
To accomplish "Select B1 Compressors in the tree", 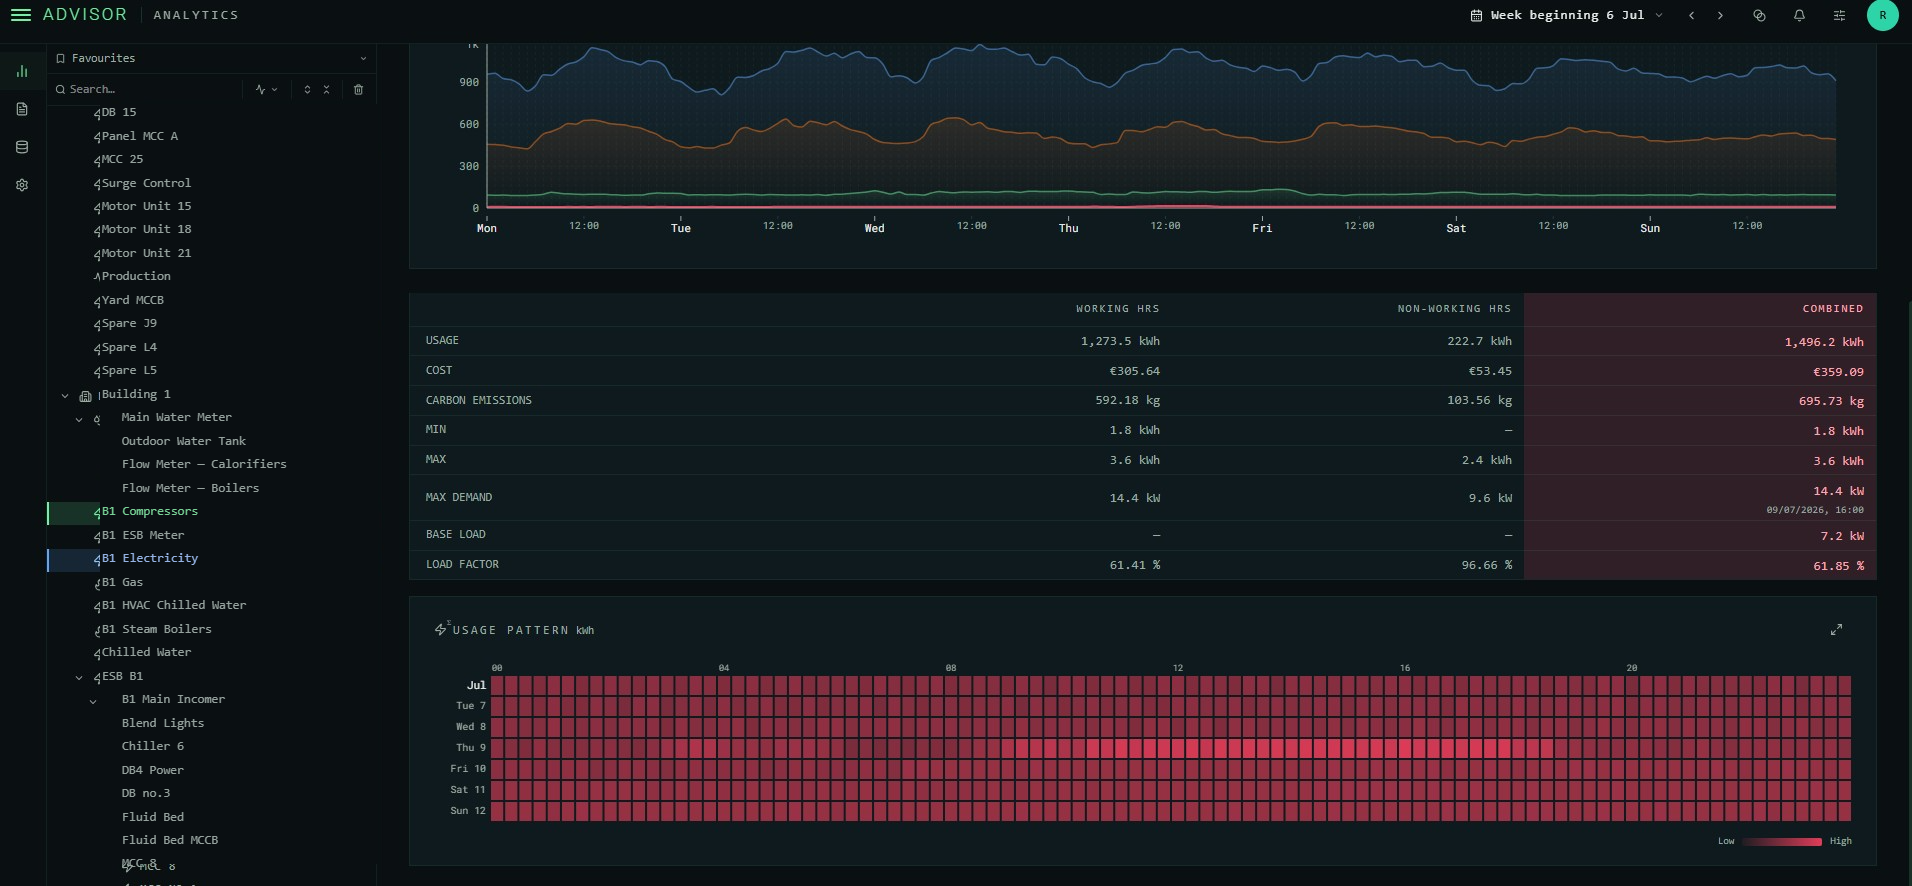I will [150, 511].
